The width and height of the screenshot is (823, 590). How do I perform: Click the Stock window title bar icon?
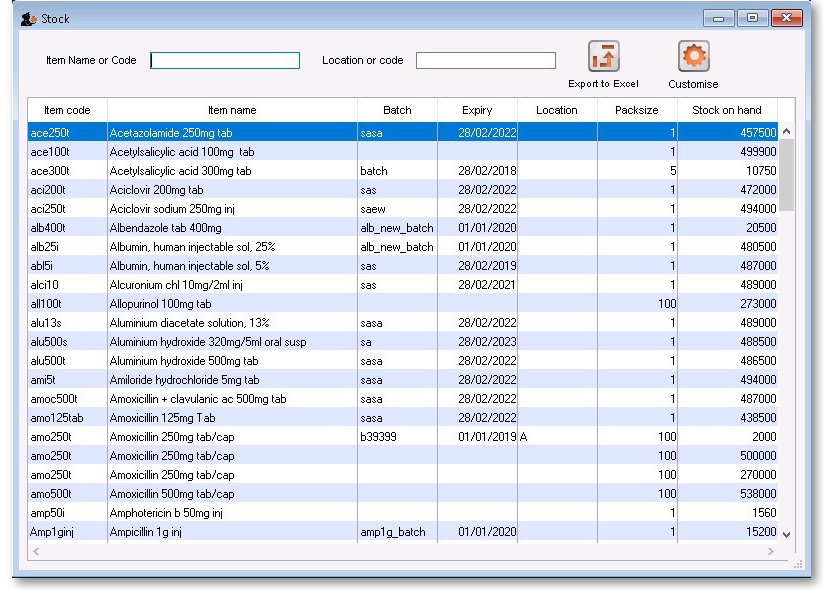pyautogui.click(x=28, y=18)
